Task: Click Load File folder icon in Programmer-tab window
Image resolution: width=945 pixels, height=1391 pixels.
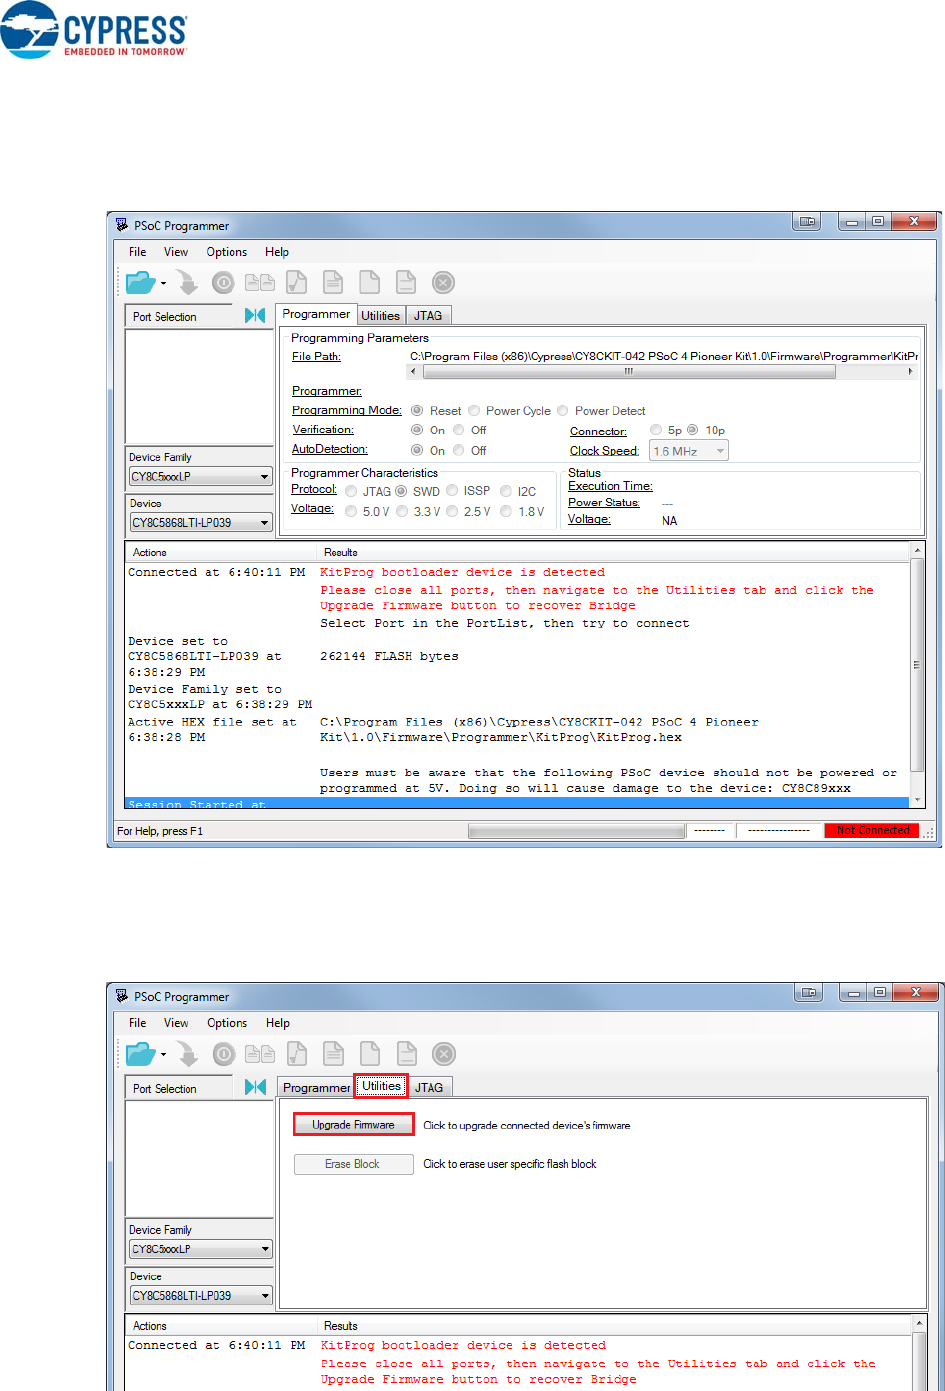Action: click(140, 283)
